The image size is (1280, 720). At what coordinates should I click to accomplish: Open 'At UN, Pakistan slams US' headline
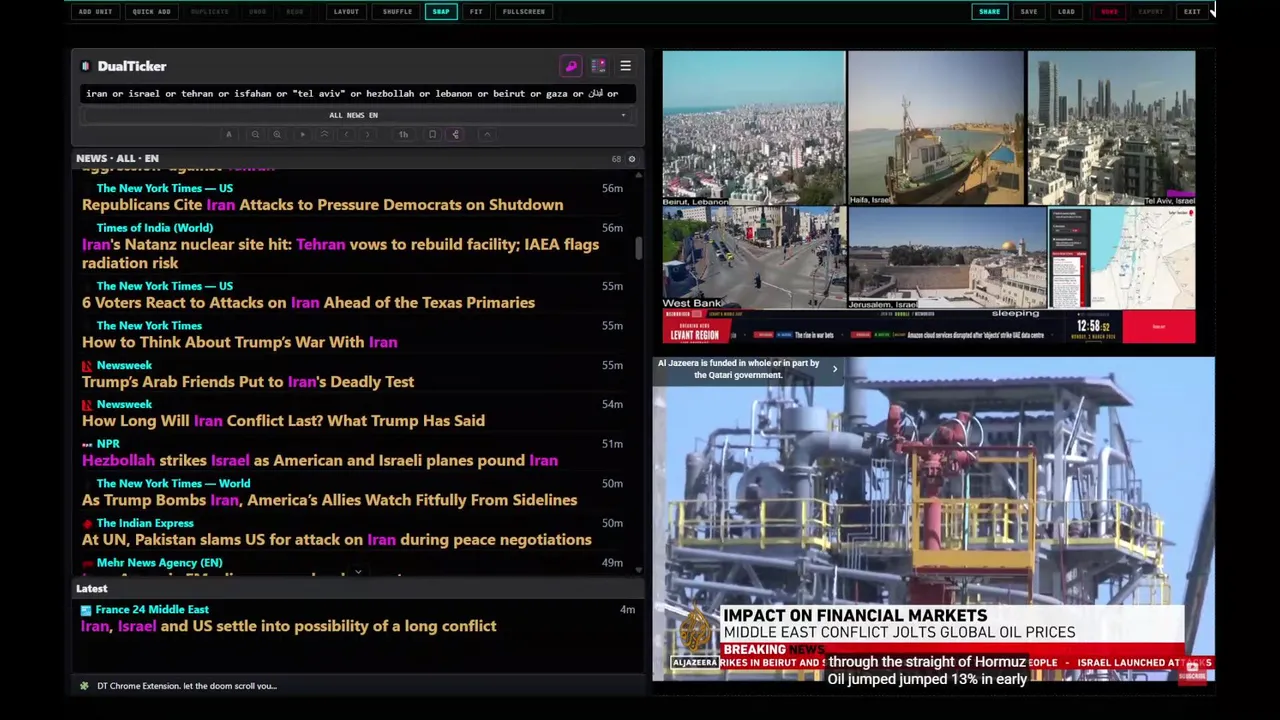pos(337,540)
